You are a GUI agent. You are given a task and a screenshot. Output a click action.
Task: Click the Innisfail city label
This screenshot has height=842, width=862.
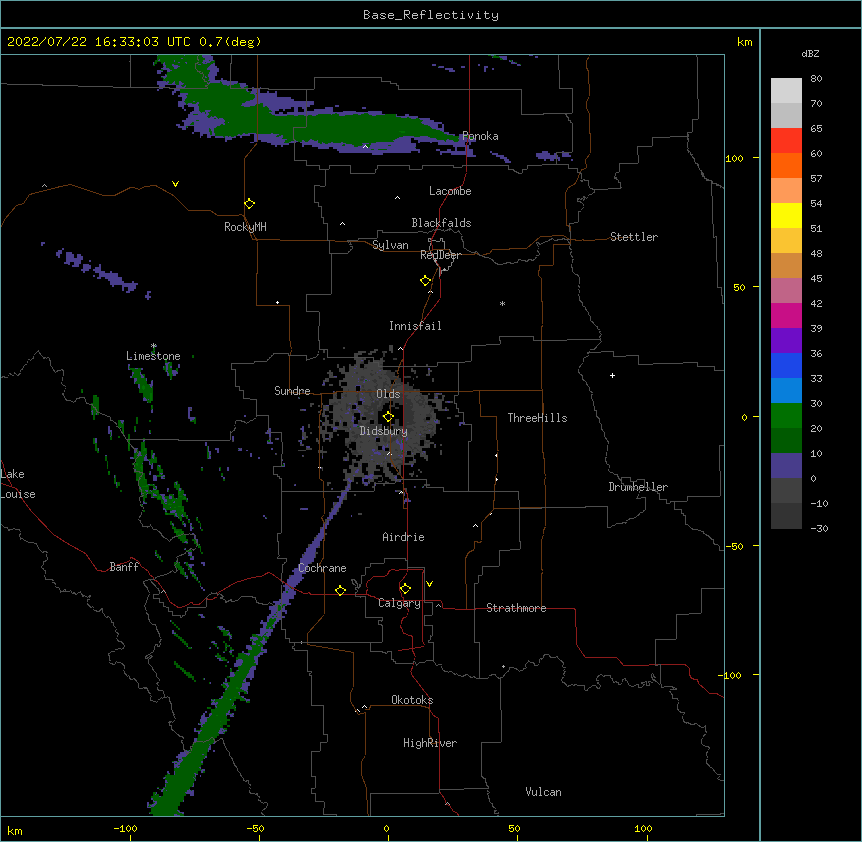coord(415,326)
